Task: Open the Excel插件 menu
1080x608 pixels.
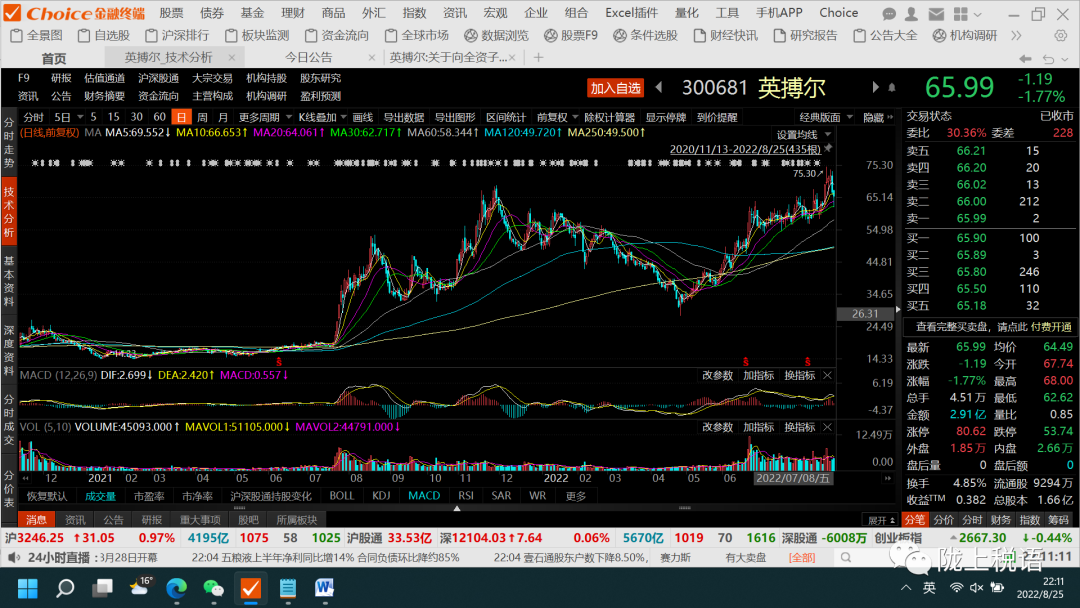Action: [x=632, y=13]
